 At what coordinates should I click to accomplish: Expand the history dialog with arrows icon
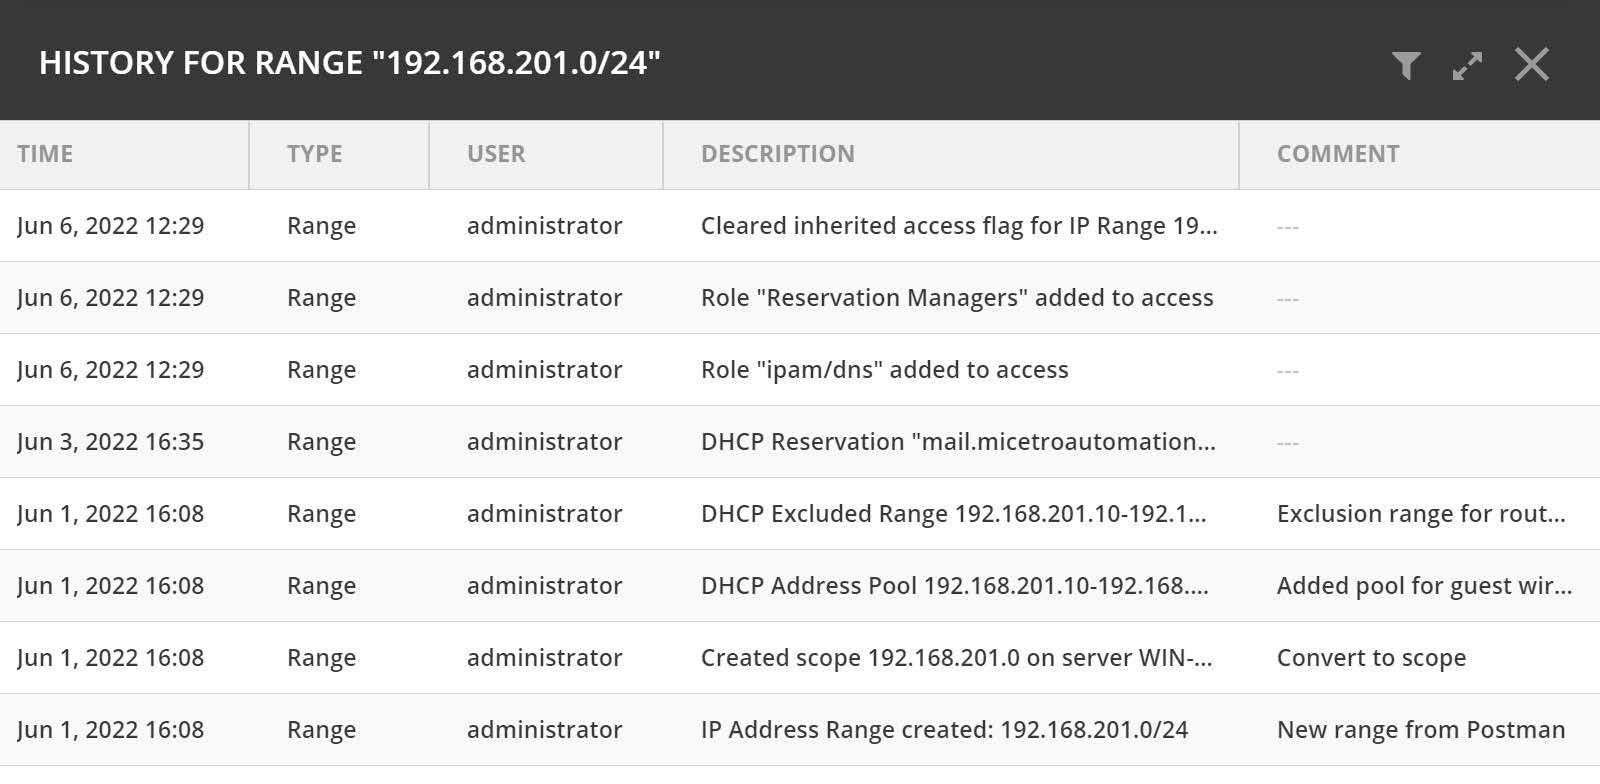(1467, 65)
